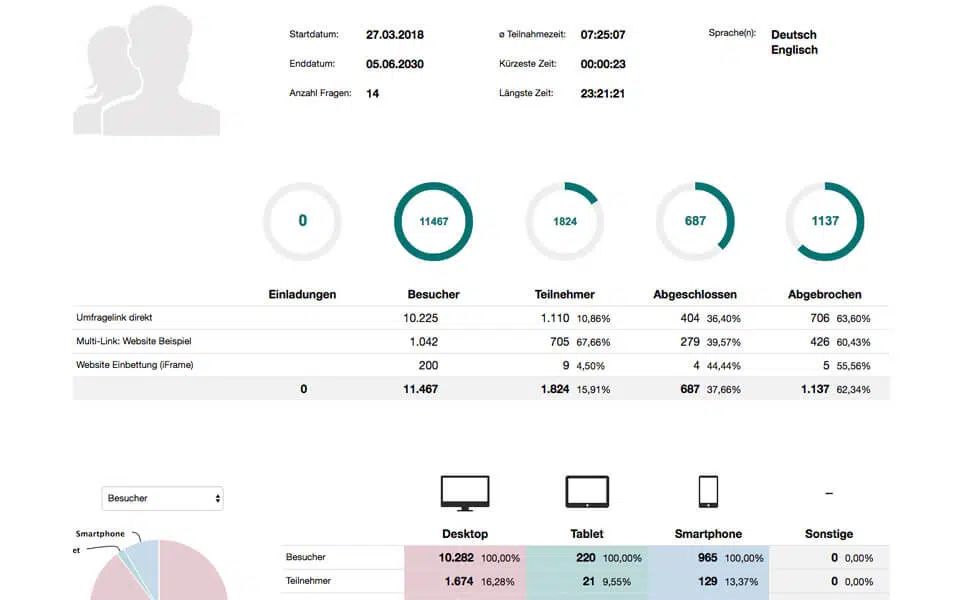Screen dimensions: 960x600
Task: Click the end date 05.06.2030
Action: [395, 64]
